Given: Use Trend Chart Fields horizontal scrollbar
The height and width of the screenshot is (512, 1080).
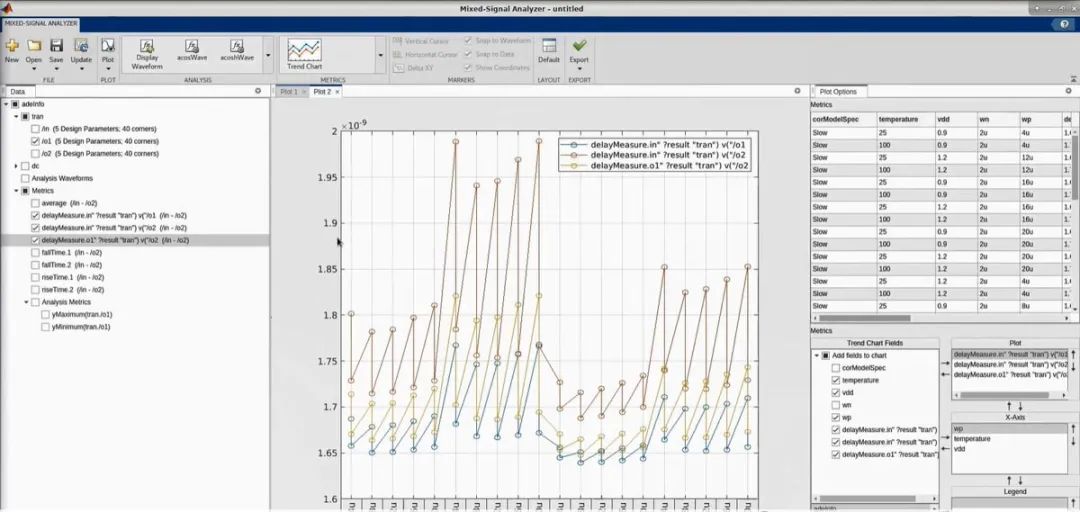Looking at the screenshot, I should click(866, 498).
